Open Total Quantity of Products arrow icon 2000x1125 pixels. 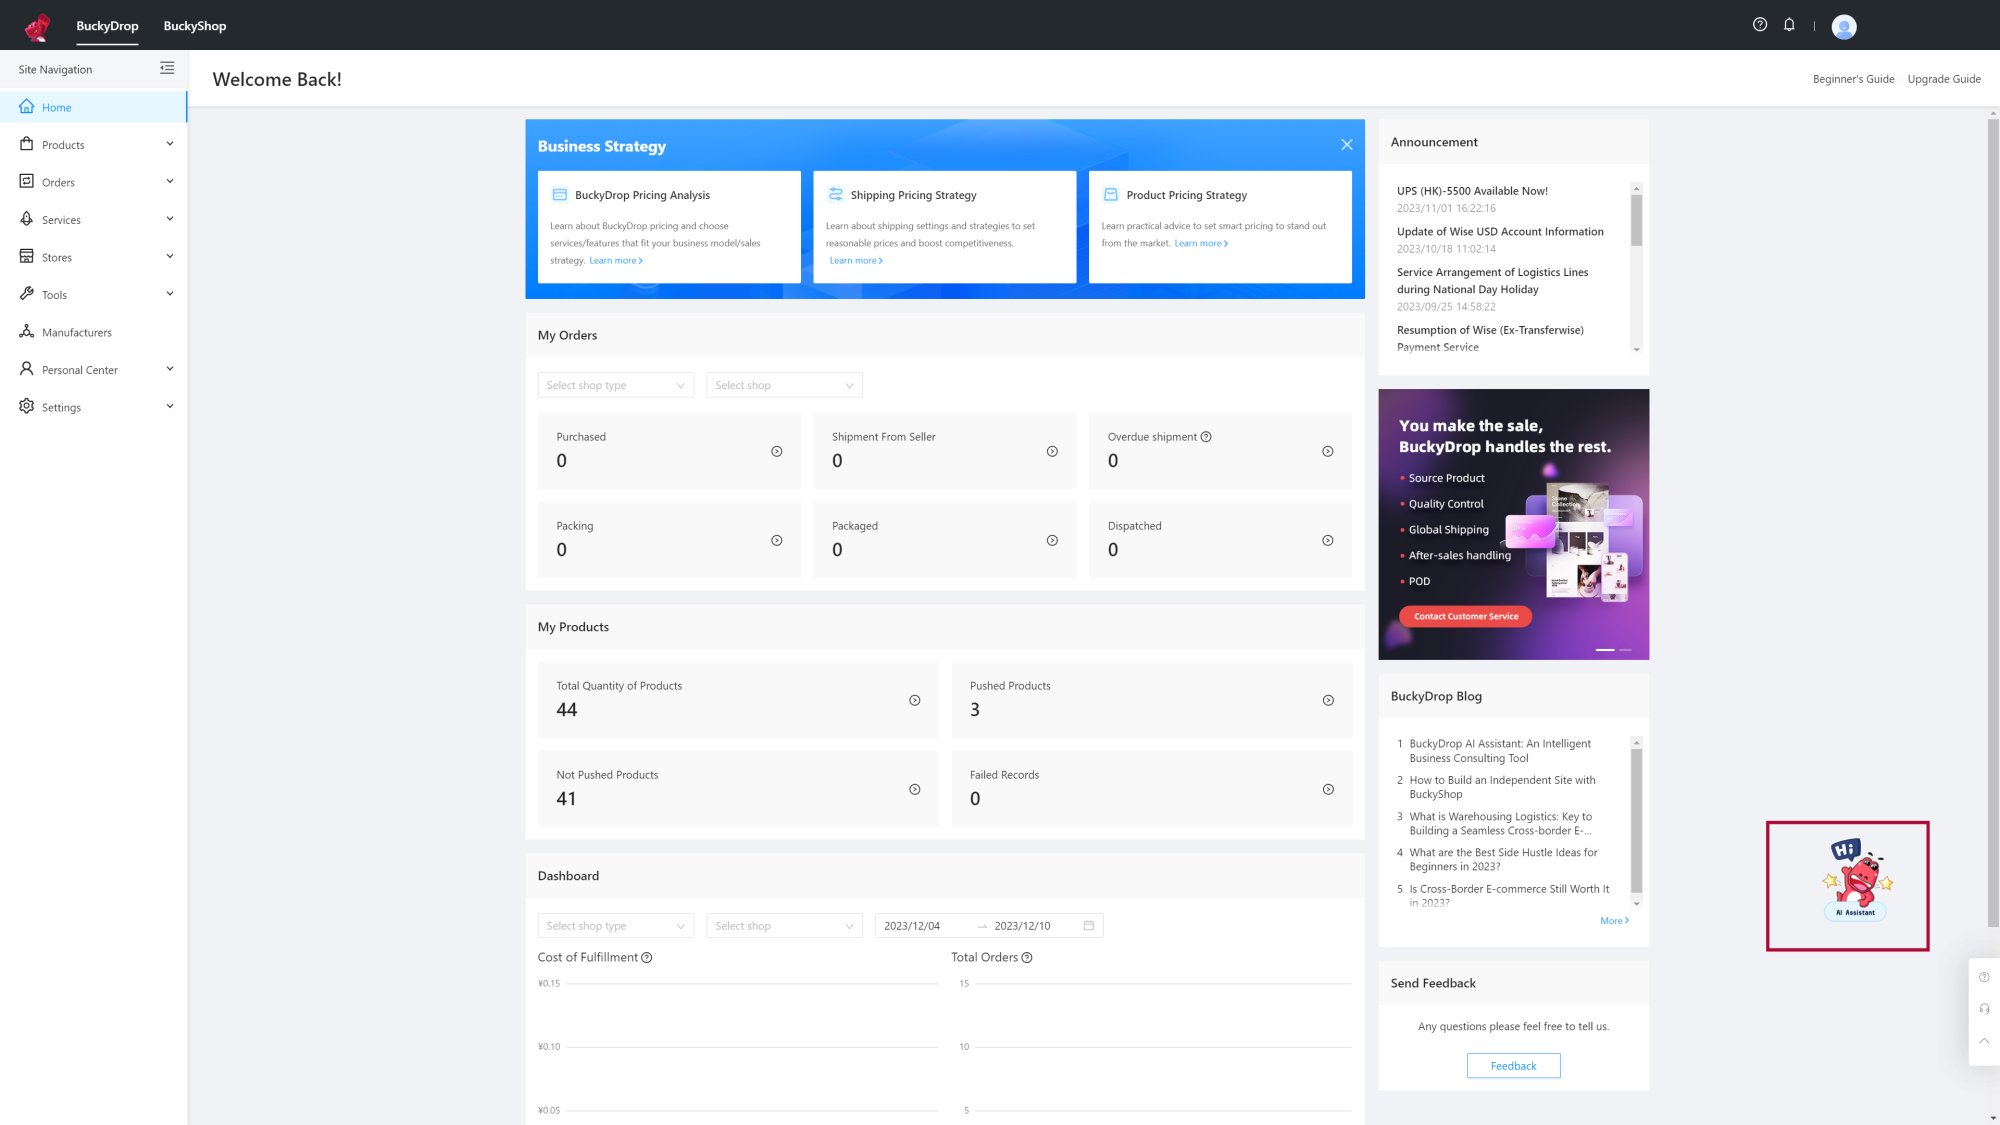pyautogui.click(x=915, y=701)
